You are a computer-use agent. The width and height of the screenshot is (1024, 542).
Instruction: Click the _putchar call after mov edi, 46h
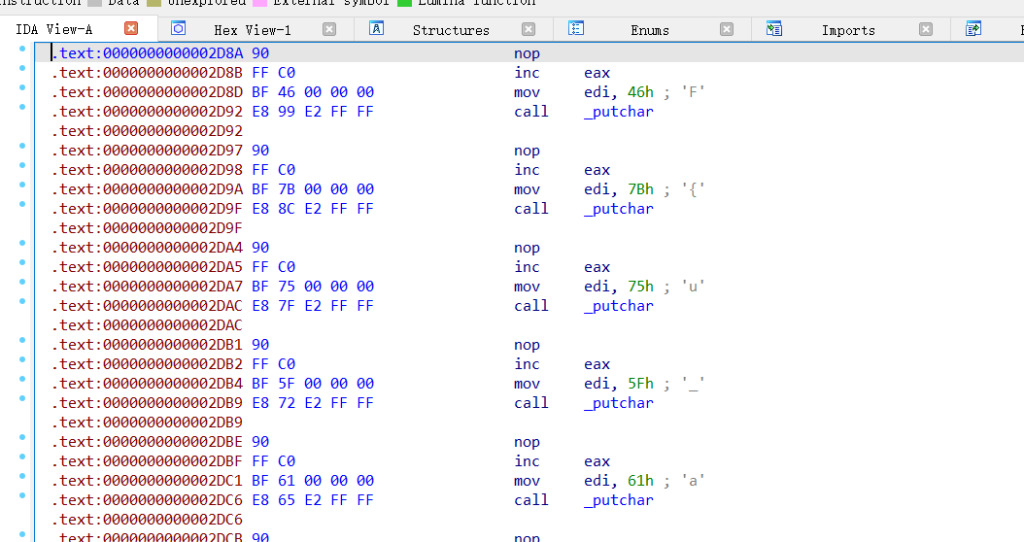click(x=618, y=112)
